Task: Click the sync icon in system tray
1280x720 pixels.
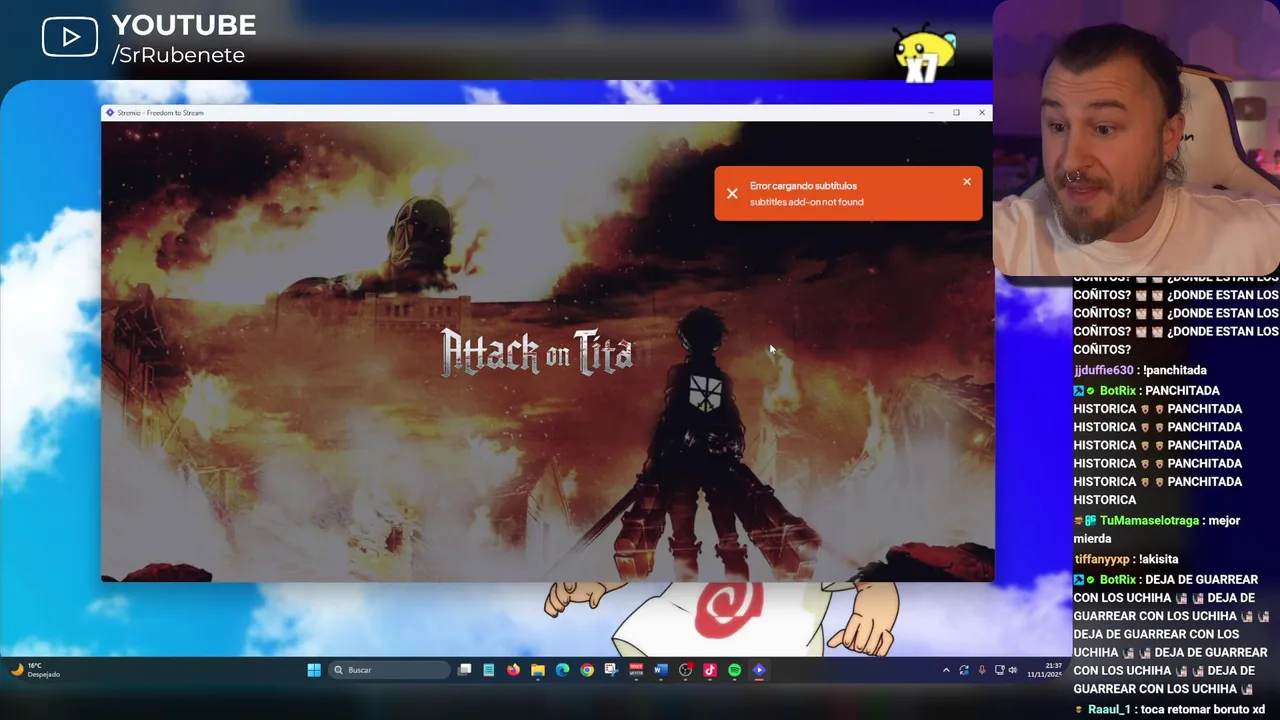Action: (964, 670)
